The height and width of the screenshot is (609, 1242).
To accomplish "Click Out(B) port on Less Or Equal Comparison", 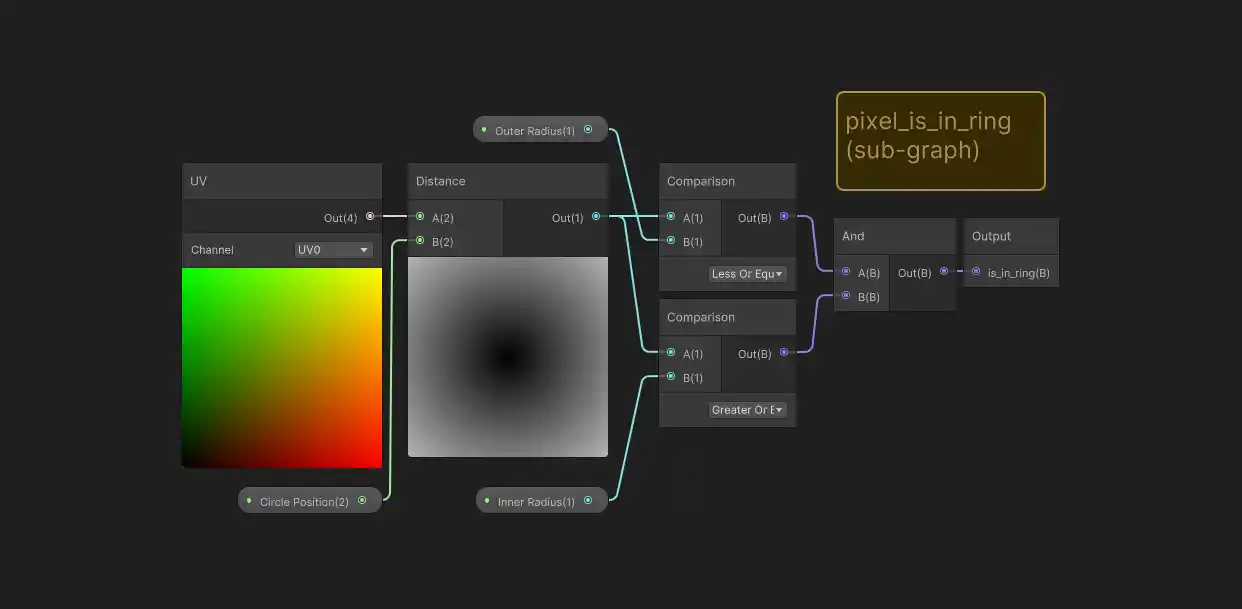I will click(x=783, y=217).
